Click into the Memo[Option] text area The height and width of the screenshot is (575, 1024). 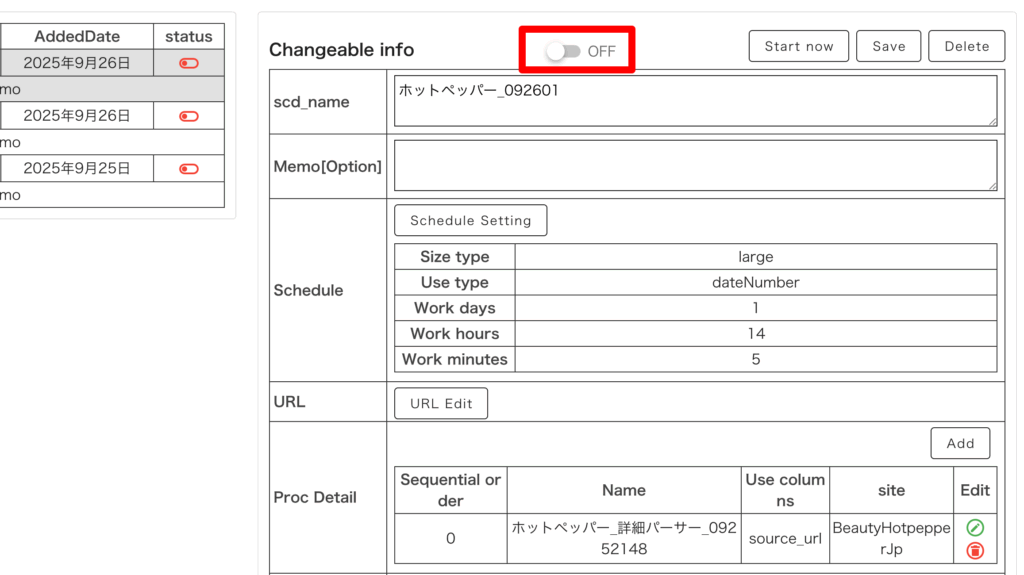coord(694,165)
